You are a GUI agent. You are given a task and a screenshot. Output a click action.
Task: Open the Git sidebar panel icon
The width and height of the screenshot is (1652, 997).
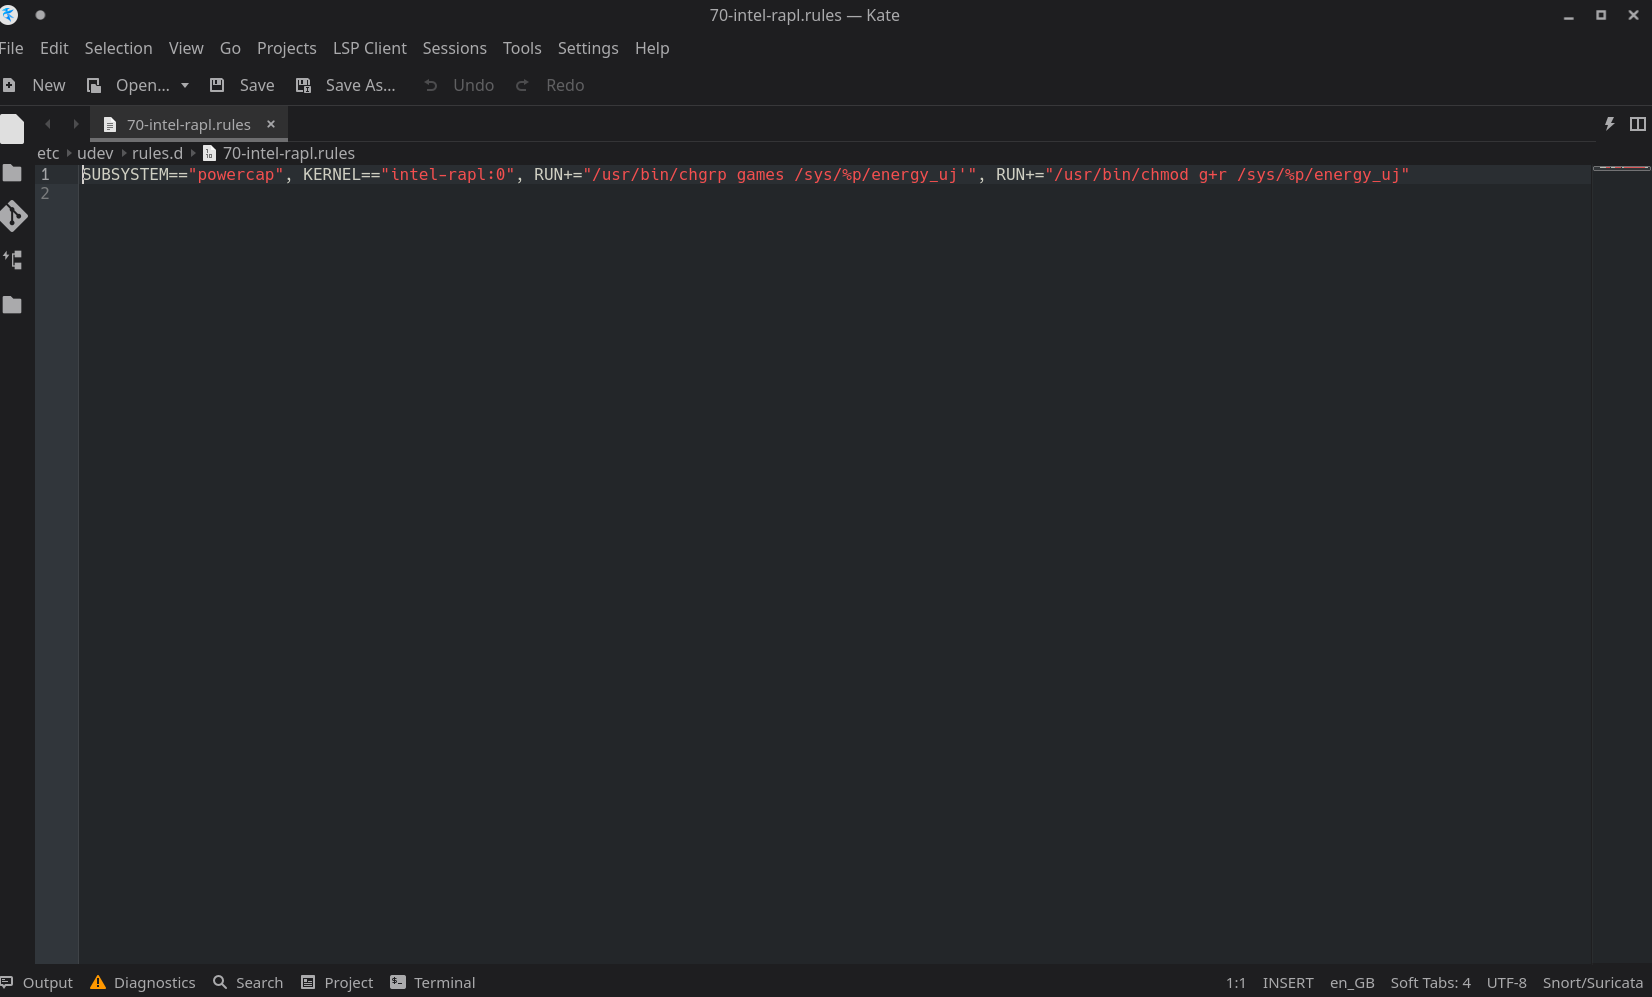click(12, 216)
